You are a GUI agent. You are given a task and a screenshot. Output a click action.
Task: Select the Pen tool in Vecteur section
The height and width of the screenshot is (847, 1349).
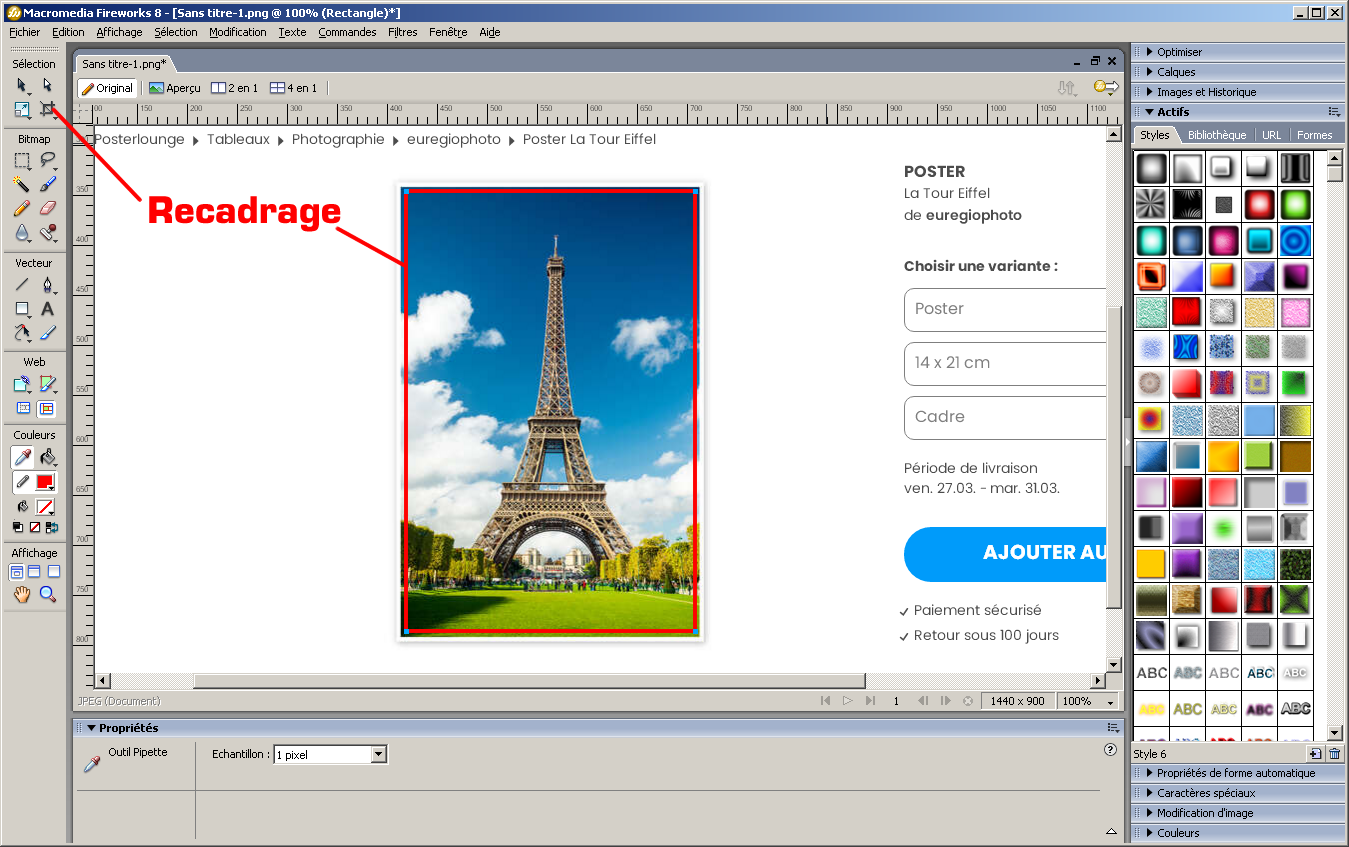pos(47,285)
